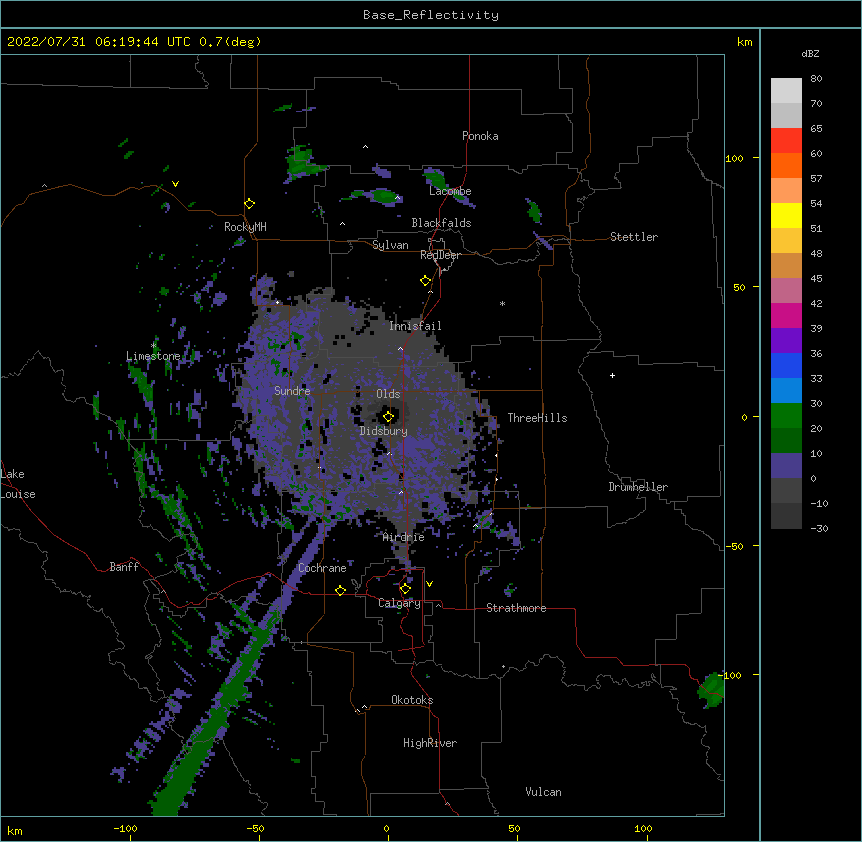Screen dimensions: 862x842
Task: Click the yellow diamond marker above RockyMH
Action: (250, 204)
